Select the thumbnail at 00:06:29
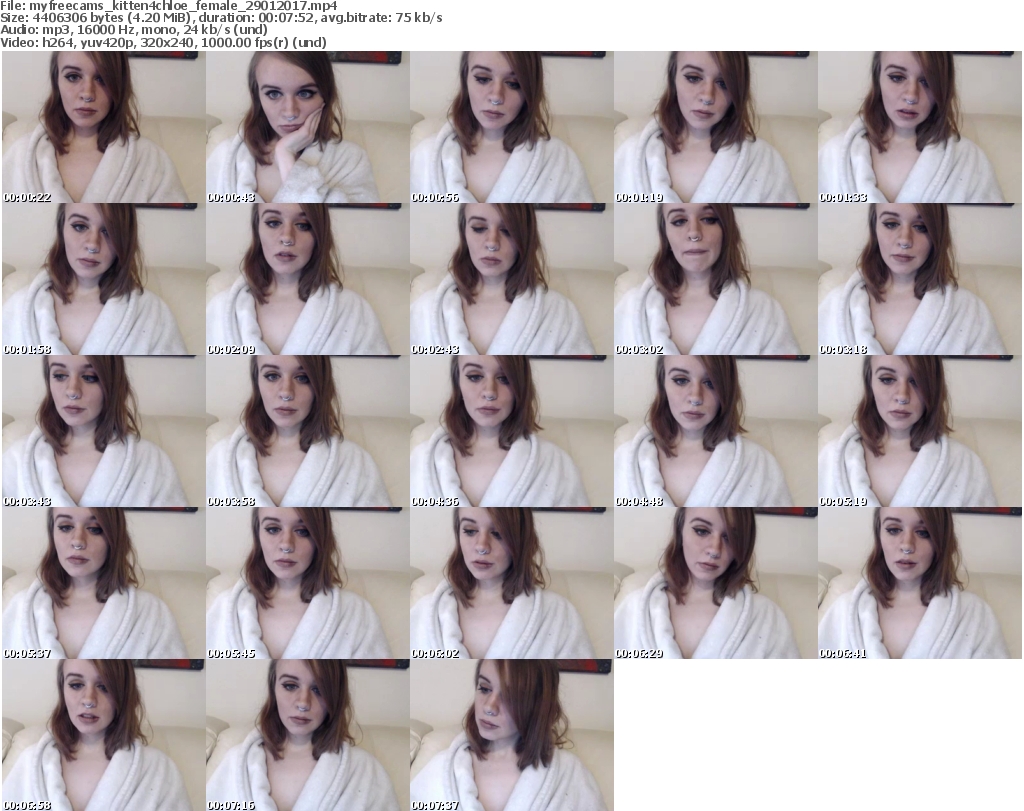Image resolution: width=1024 pixels, height=811 pixels. pyautogui.click(x=715, y=583)
